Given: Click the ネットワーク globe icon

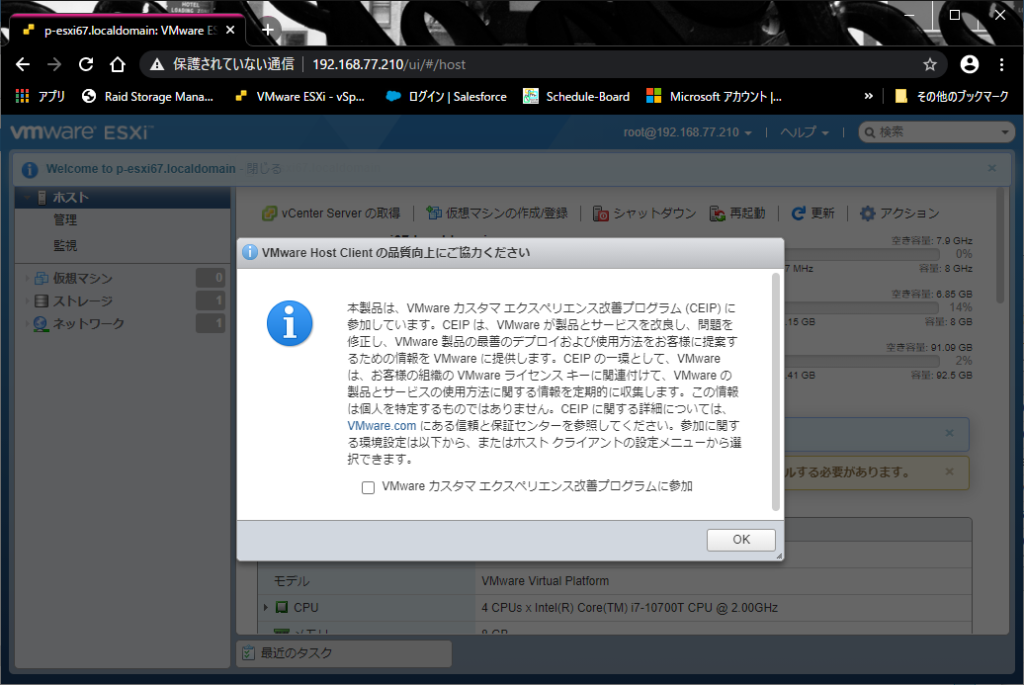Looking at the screenshot, I should tap(41, 324).
